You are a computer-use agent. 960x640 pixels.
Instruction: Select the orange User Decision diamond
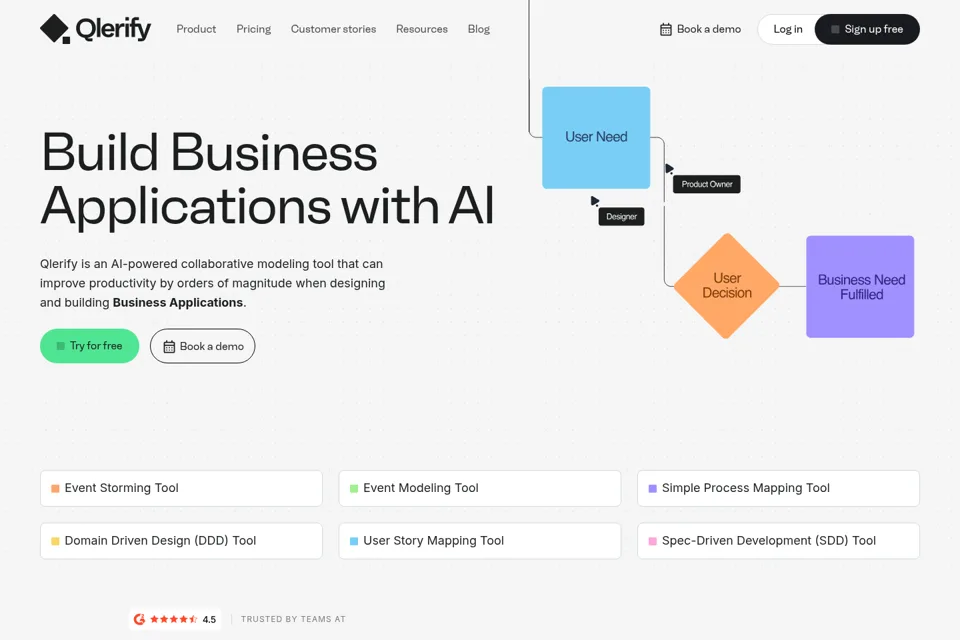click(x=727, y=286)
